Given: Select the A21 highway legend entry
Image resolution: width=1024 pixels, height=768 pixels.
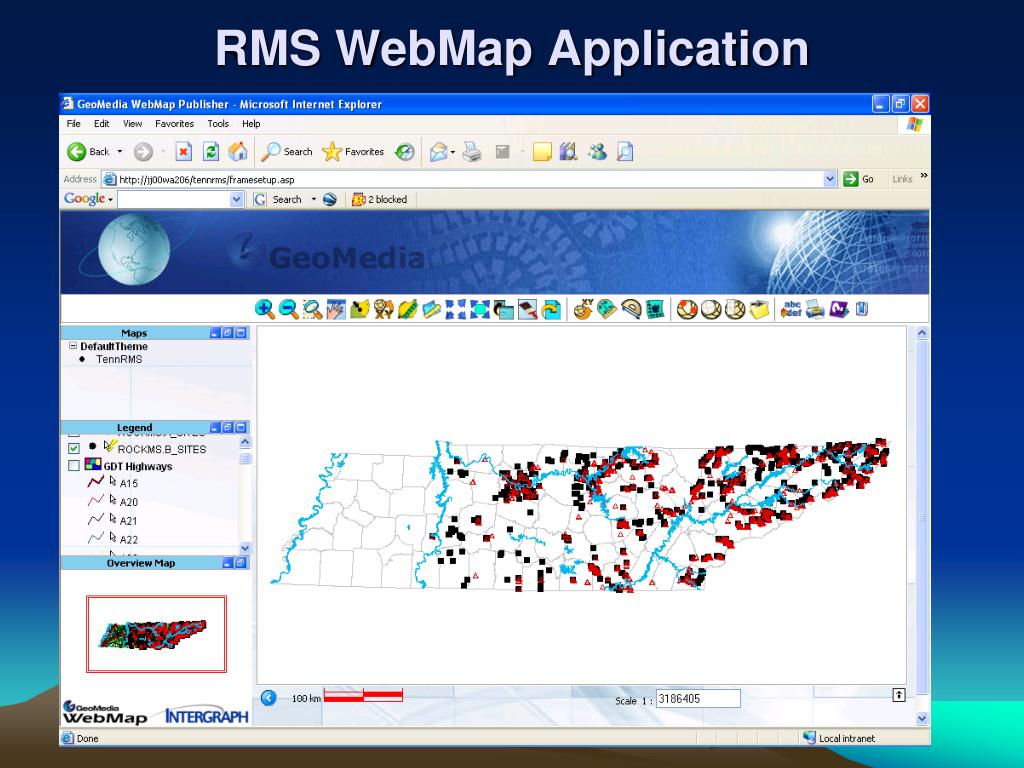Looking at the screenshot, I should 129,520.
